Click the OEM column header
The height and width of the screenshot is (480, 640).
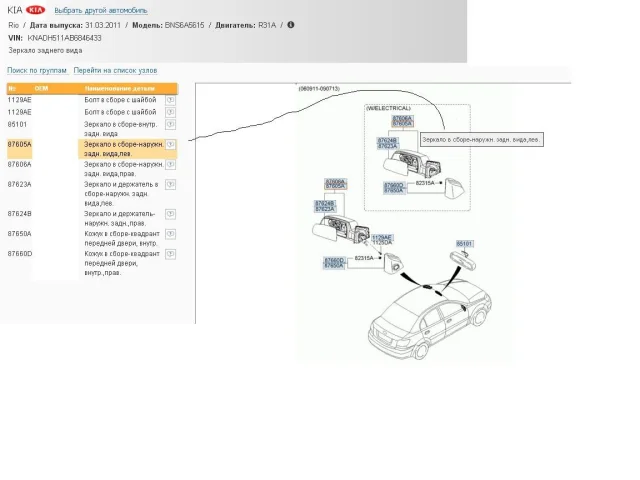(41, 88)
